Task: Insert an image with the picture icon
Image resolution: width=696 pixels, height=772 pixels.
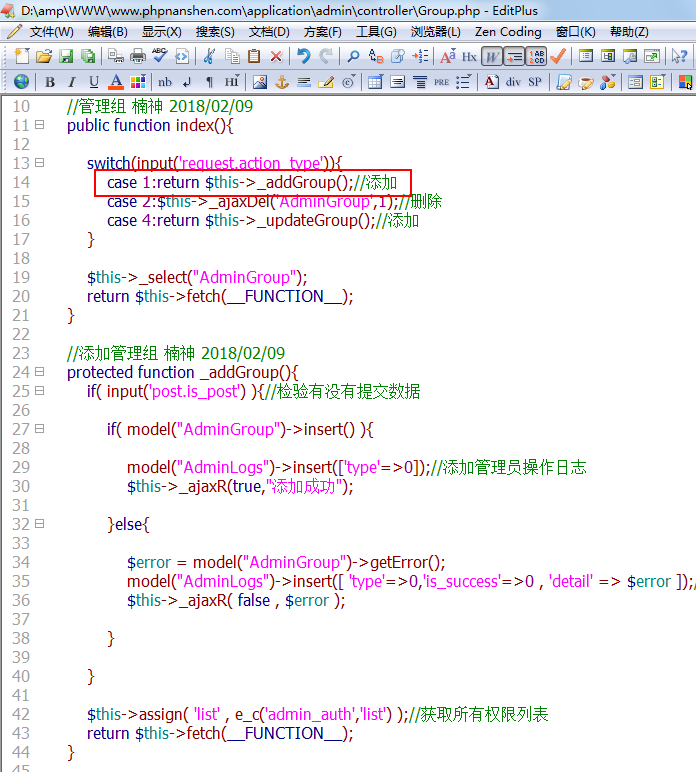Action: tap(260, 82)
